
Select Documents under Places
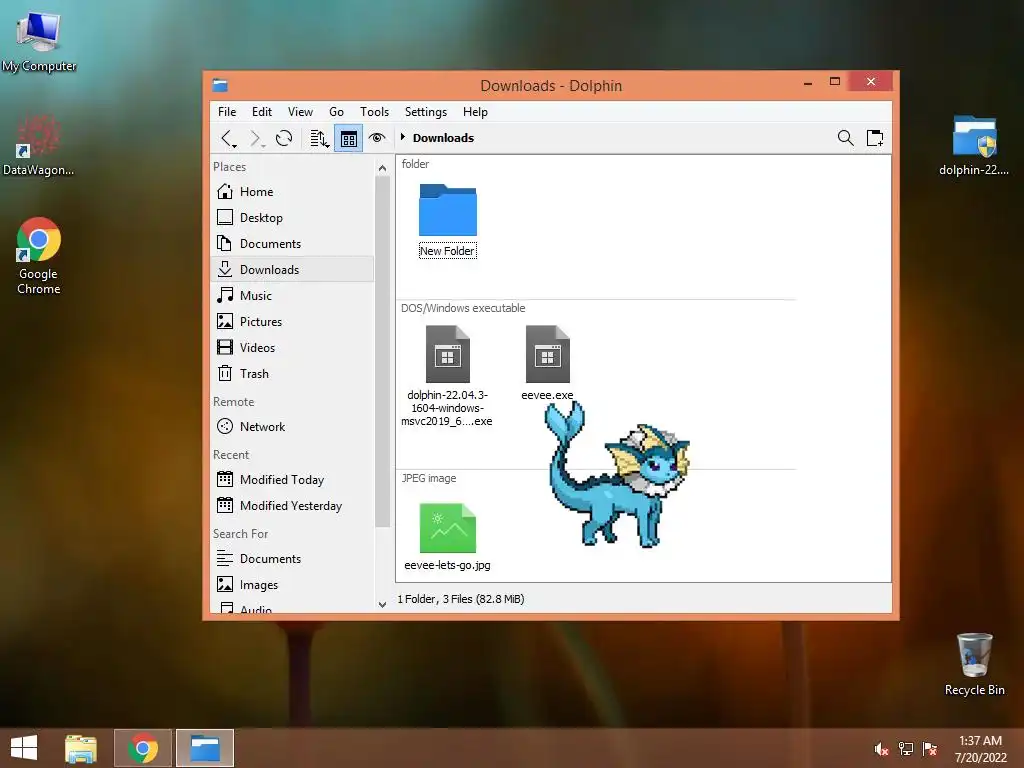click(x=292, y=244)
